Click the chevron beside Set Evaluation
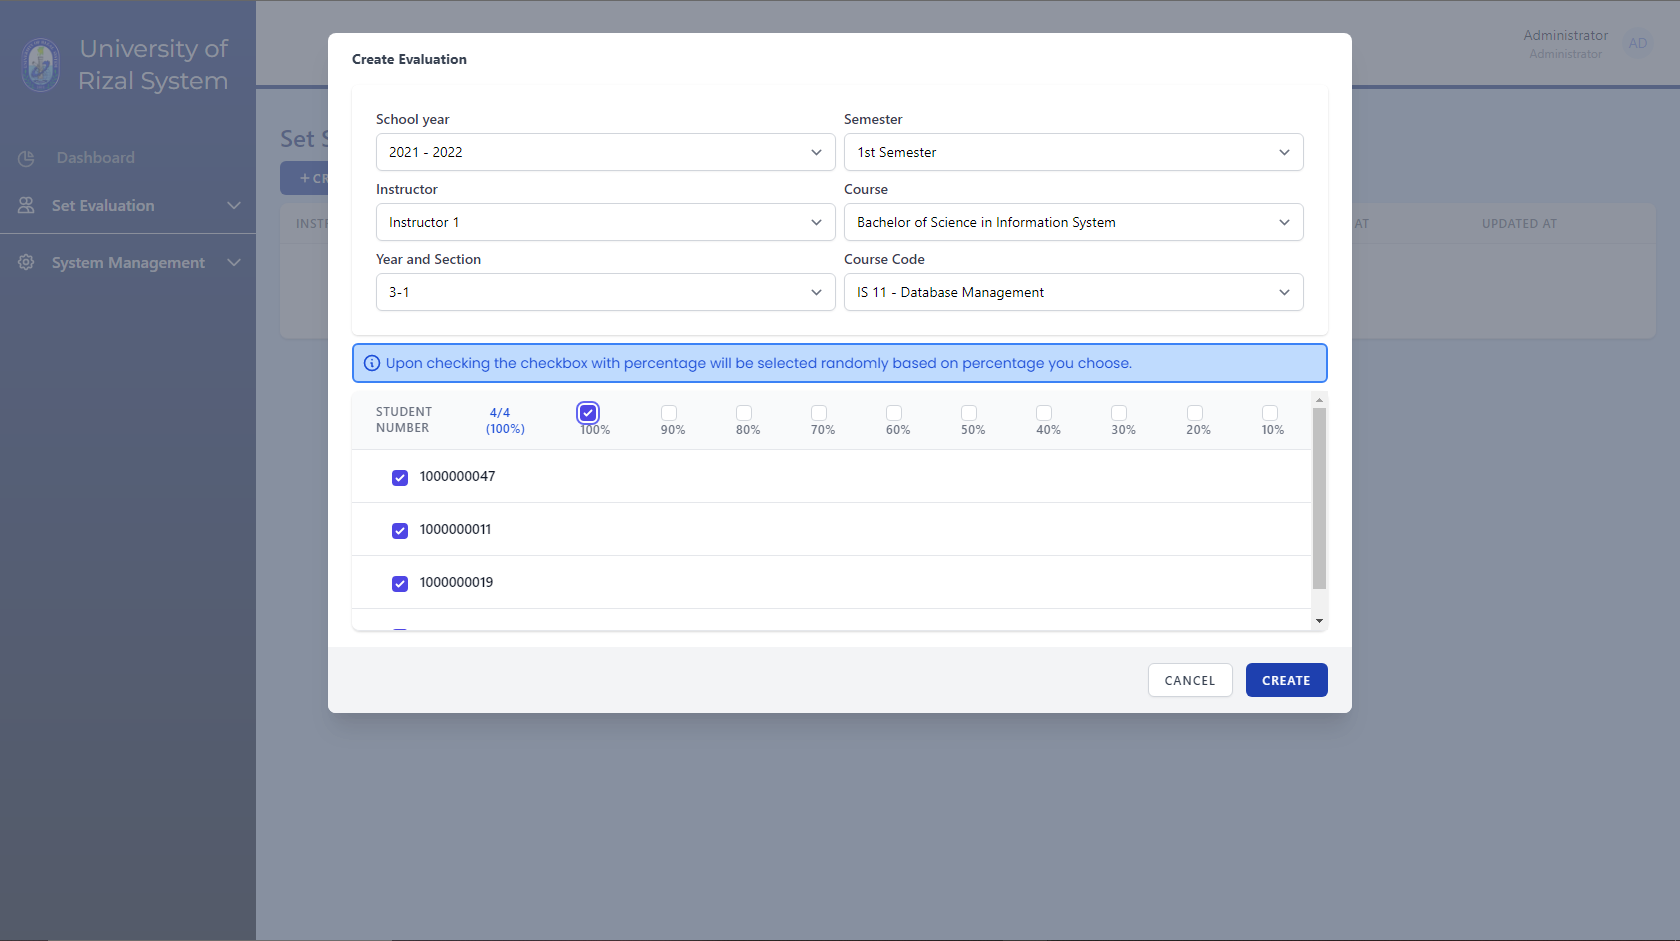The height and width of the screenshot is (941, 1680). coord(233,205)
